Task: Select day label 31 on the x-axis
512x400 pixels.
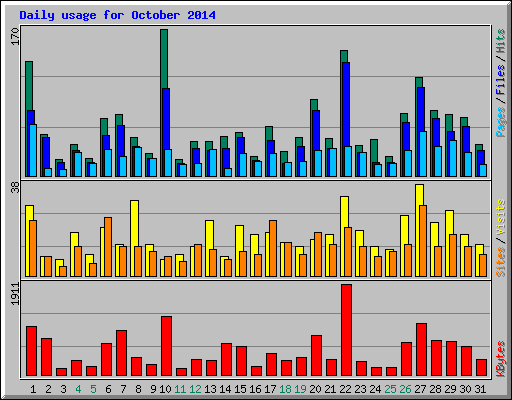Action: point(480,389)
